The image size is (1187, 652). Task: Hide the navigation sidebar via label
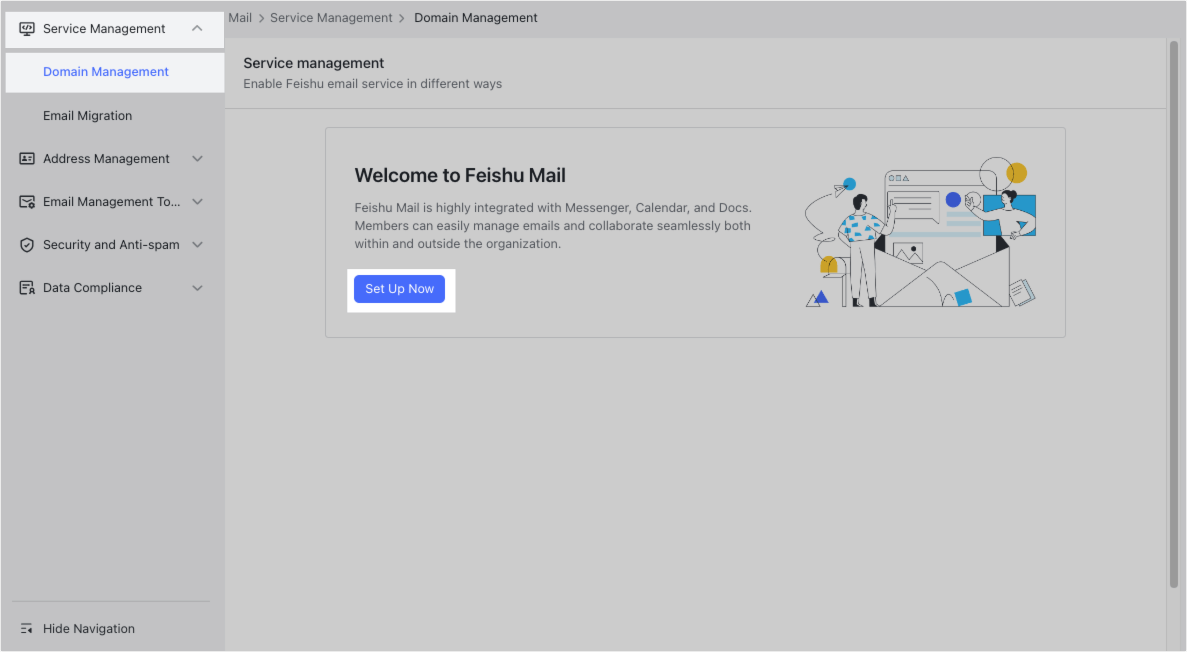(x=89, y=629)
